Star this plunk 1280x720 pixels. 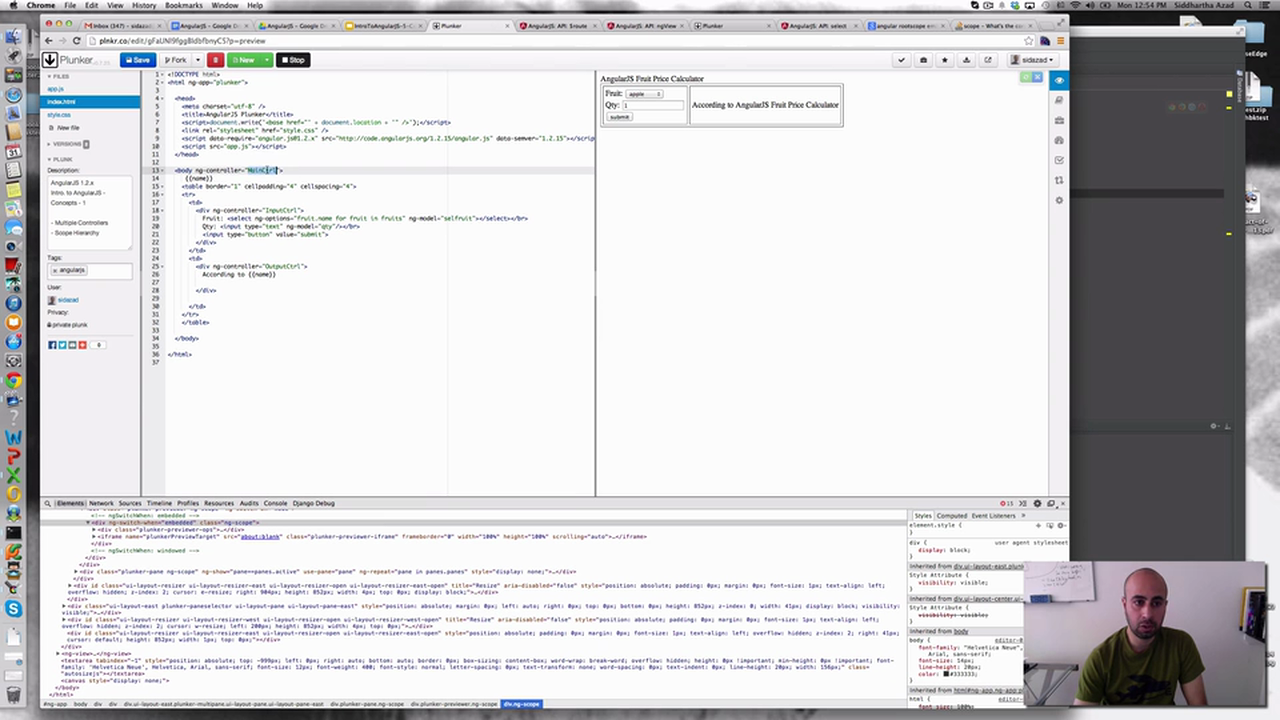pyautogui.click(x=945, y=60)
